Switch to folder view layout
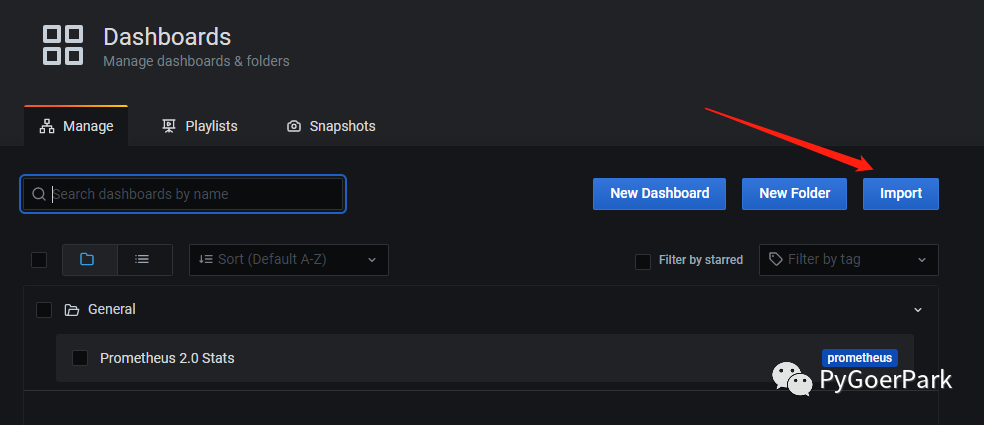The height and width of the screenshot is (425, 984). tap(87, 259)
